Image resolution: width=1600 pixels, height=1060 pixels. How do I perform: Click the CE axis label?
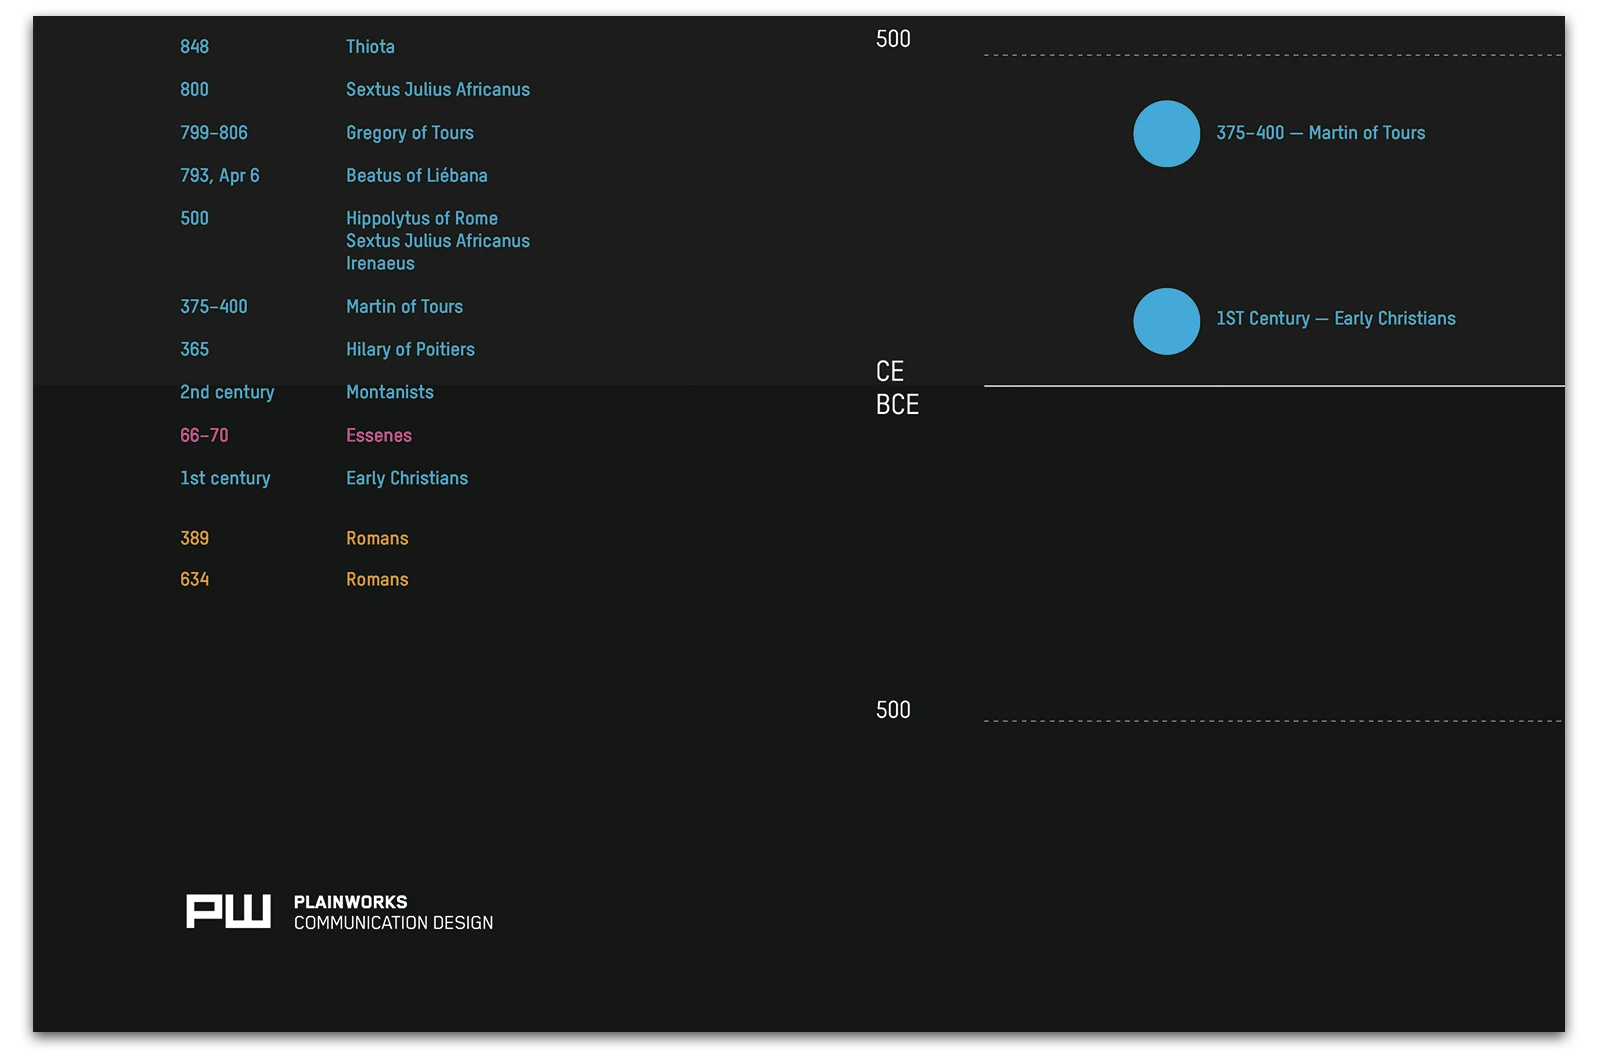889,372
